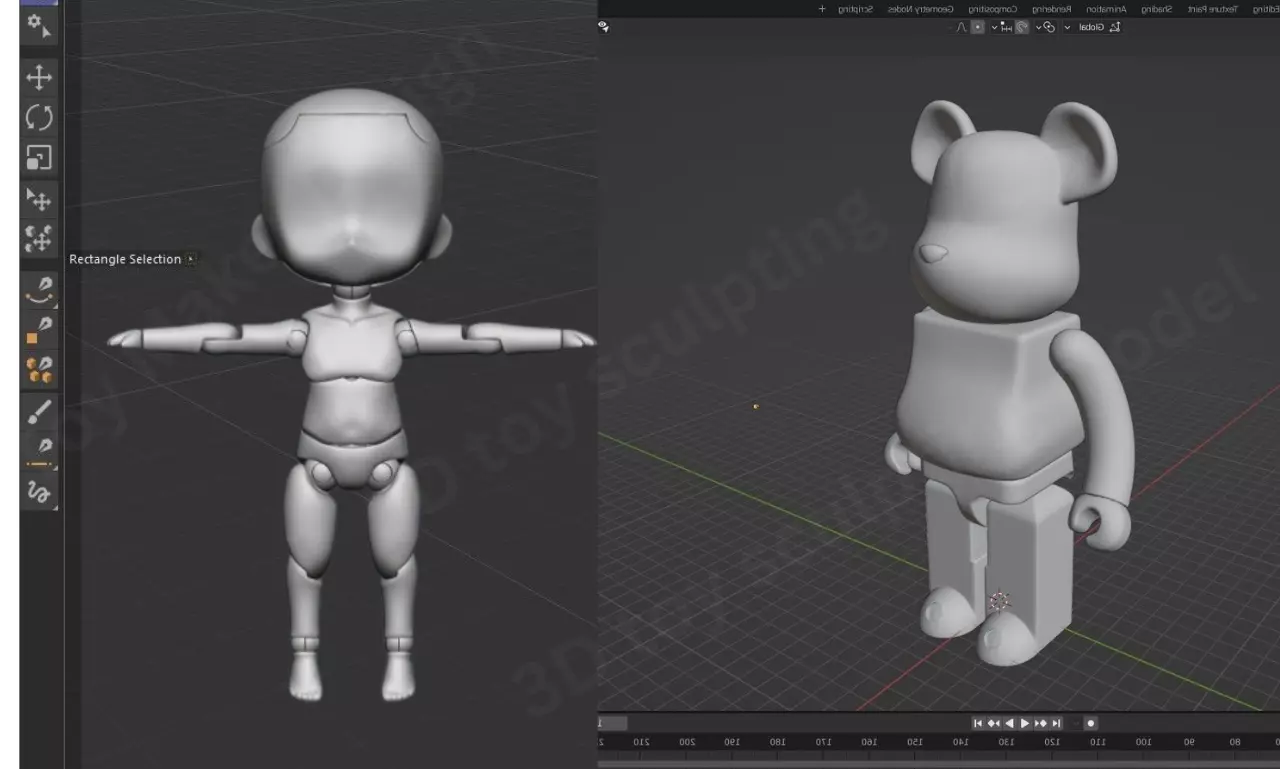
Task: Click the Rectangle Selection label
Action: (125, 259)
